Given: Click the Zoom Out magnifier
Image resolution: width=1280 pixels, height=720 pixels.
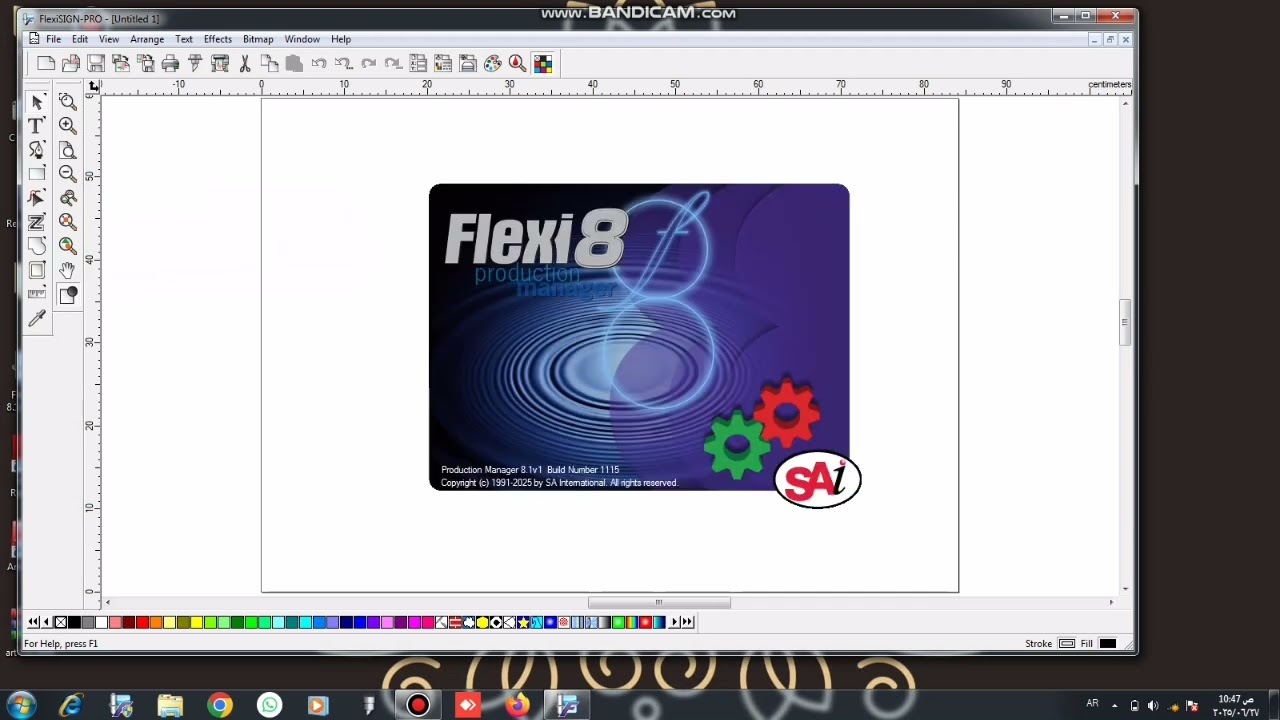Looking at the screenshot, I should click(68, 174).
